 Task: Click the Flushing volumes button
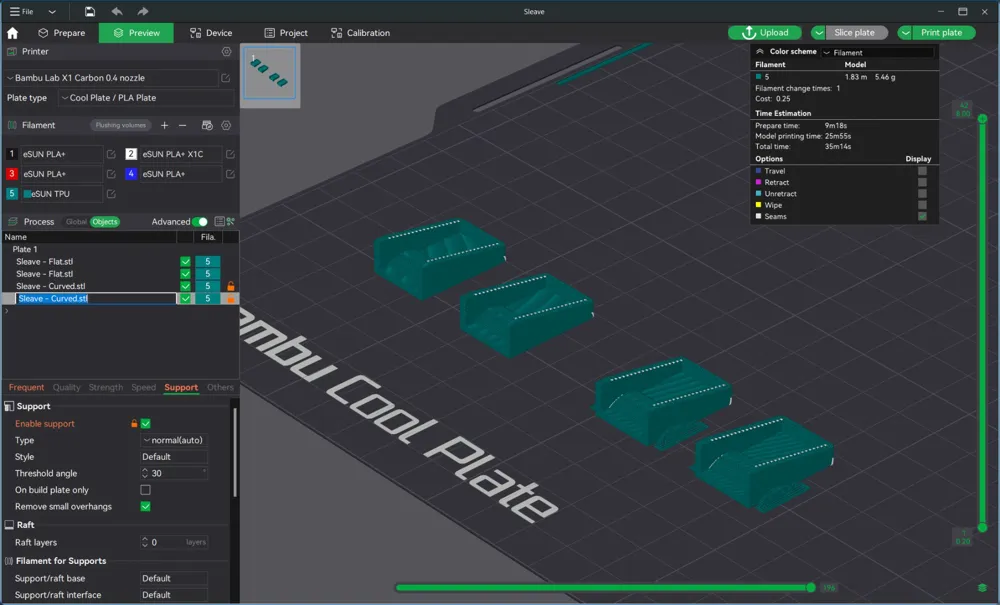tap(121, 126)
